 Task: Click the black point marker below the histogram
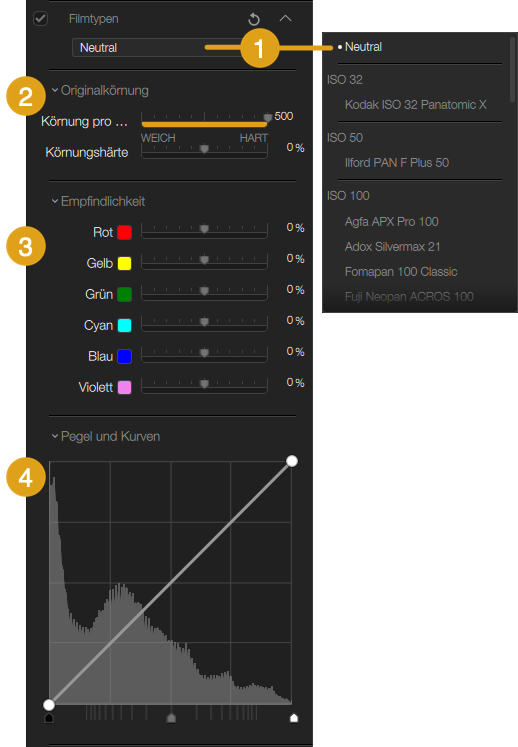[x=49, y=718]
